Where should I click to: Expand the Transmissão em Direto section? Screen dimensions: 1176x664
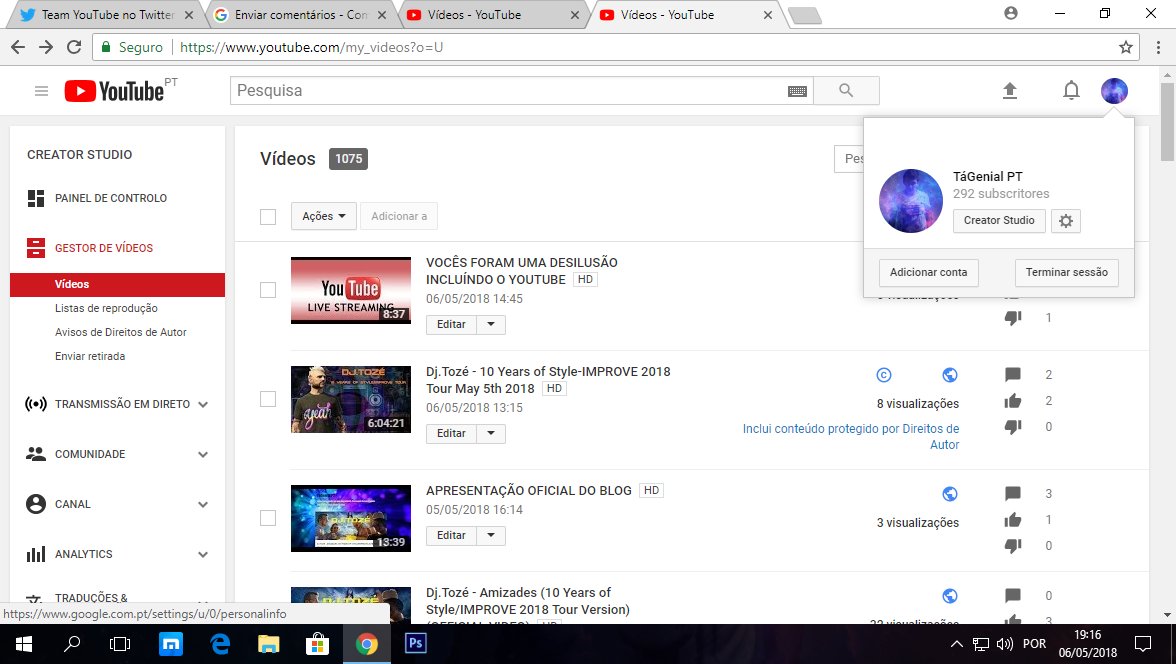(x=203, y=404)
